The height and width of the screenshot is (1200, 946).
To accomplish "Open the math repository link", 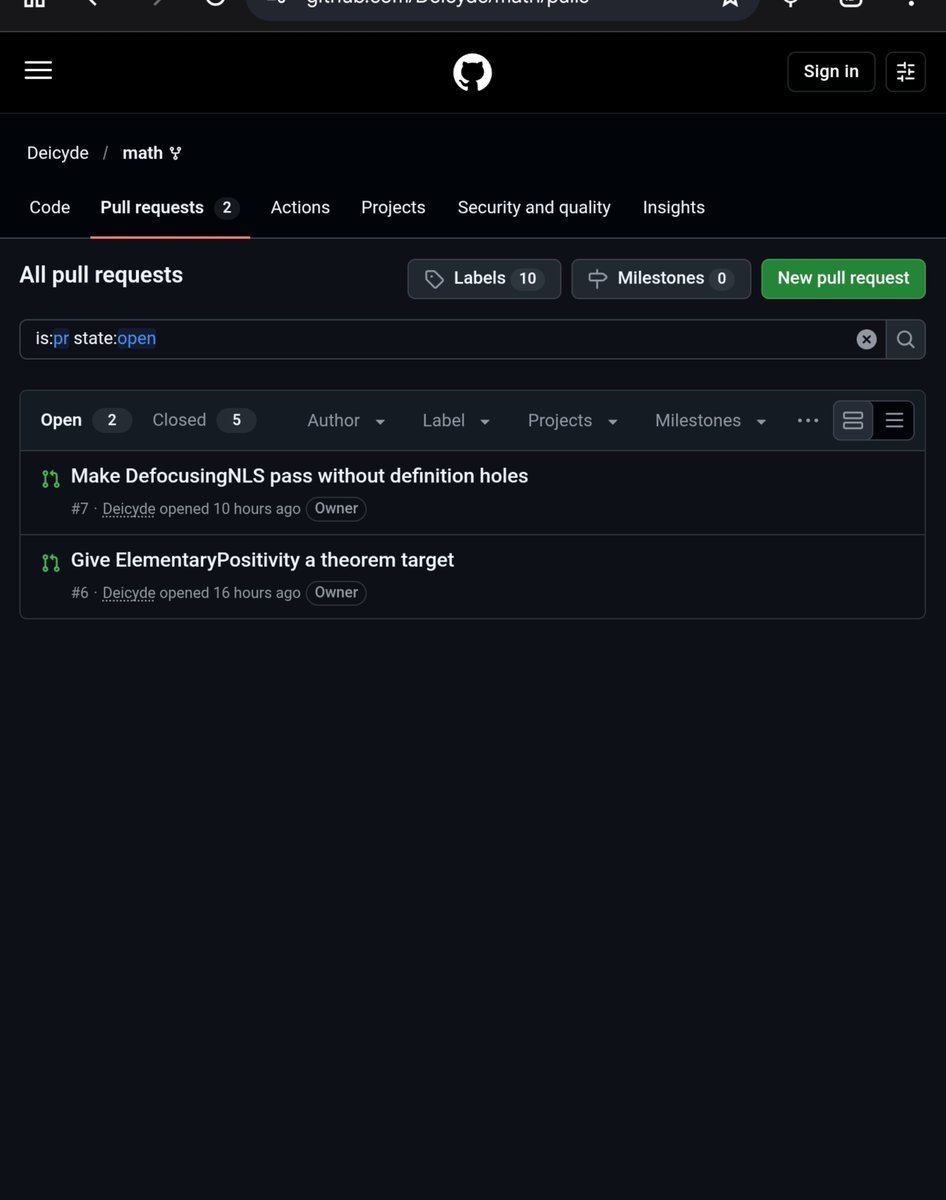I will 142,153.
